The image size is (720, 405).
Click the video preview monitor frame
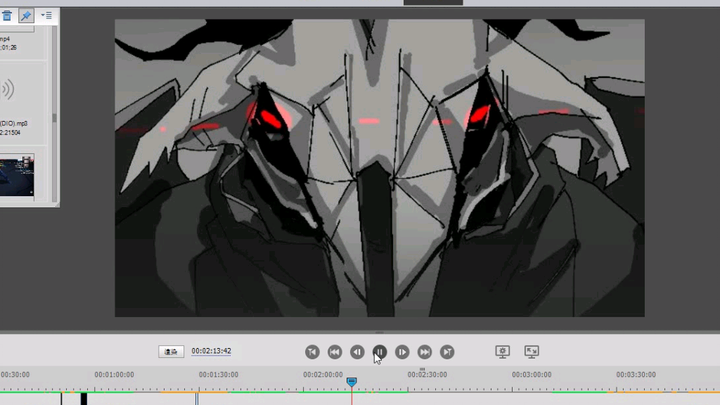click(380, 168)
